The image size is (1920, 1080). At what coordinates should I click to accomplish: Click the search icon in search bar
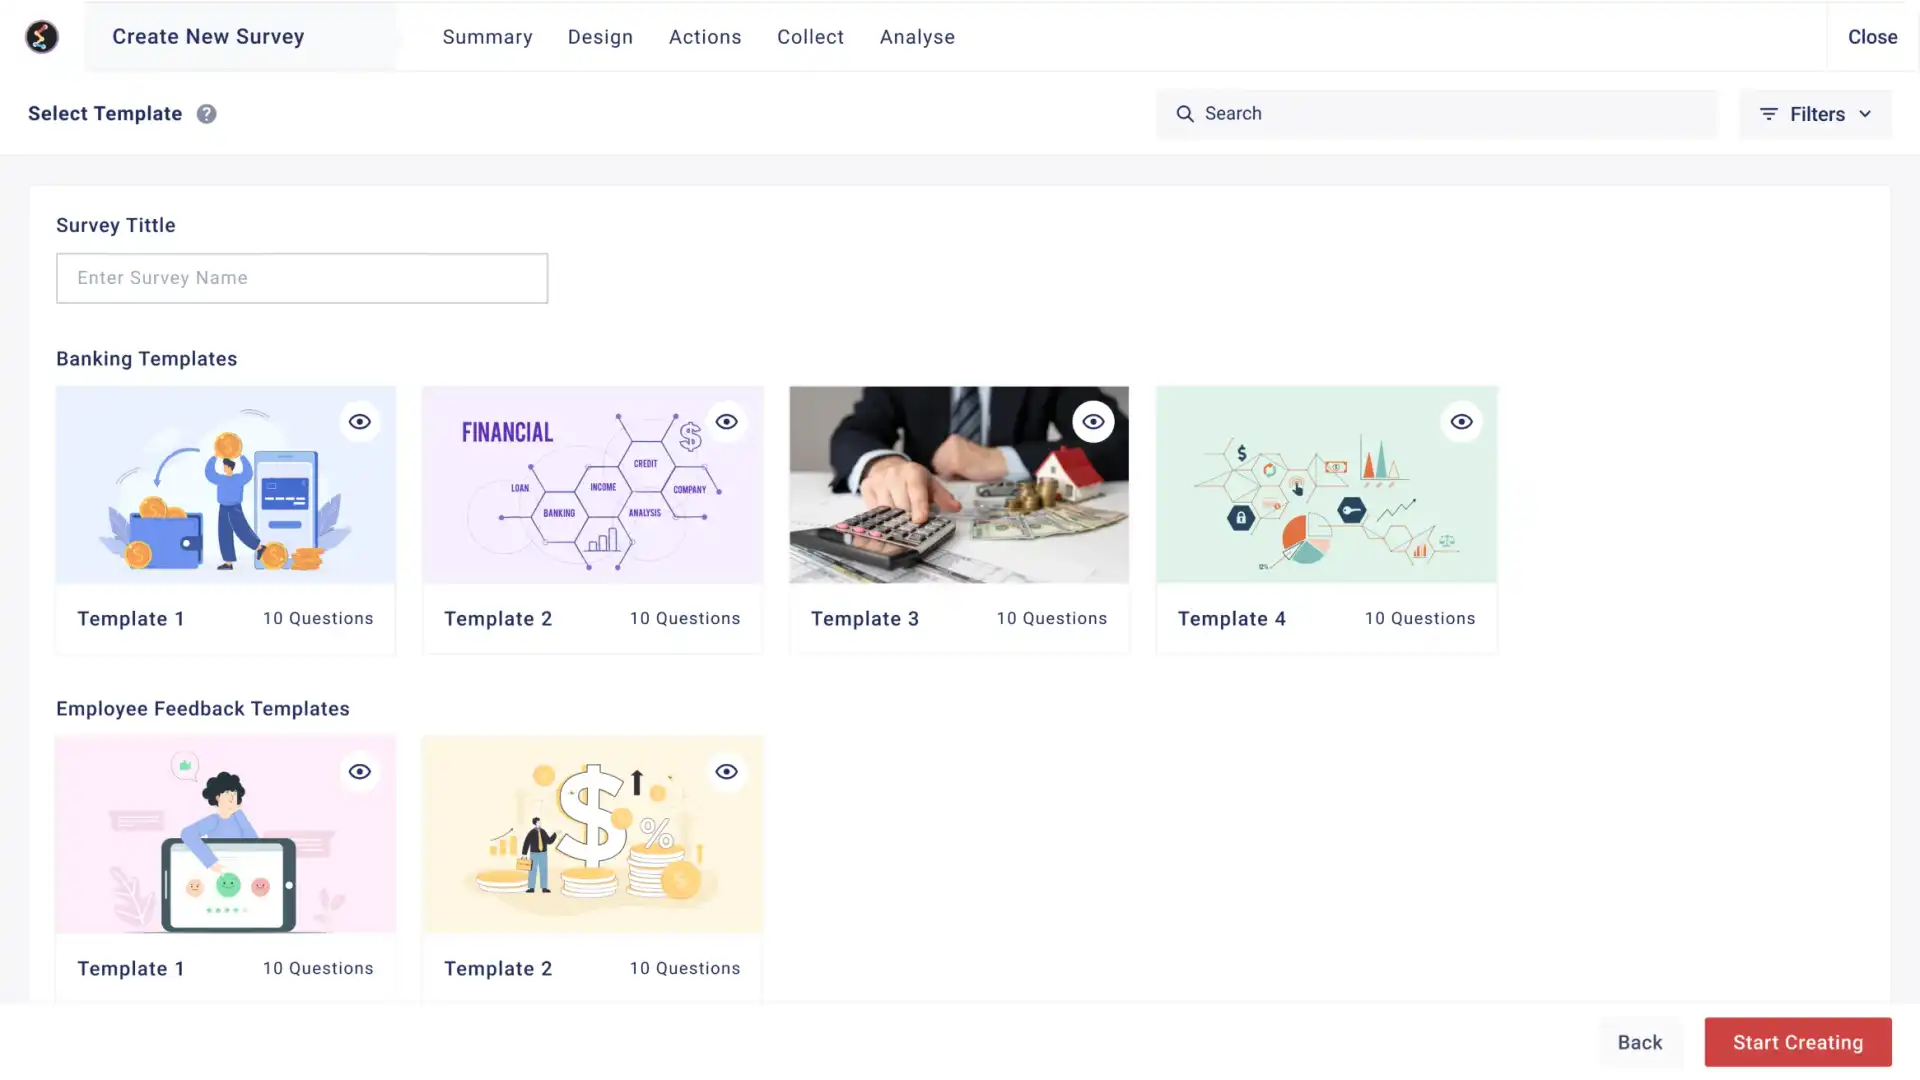click(x=1184, y=113)
